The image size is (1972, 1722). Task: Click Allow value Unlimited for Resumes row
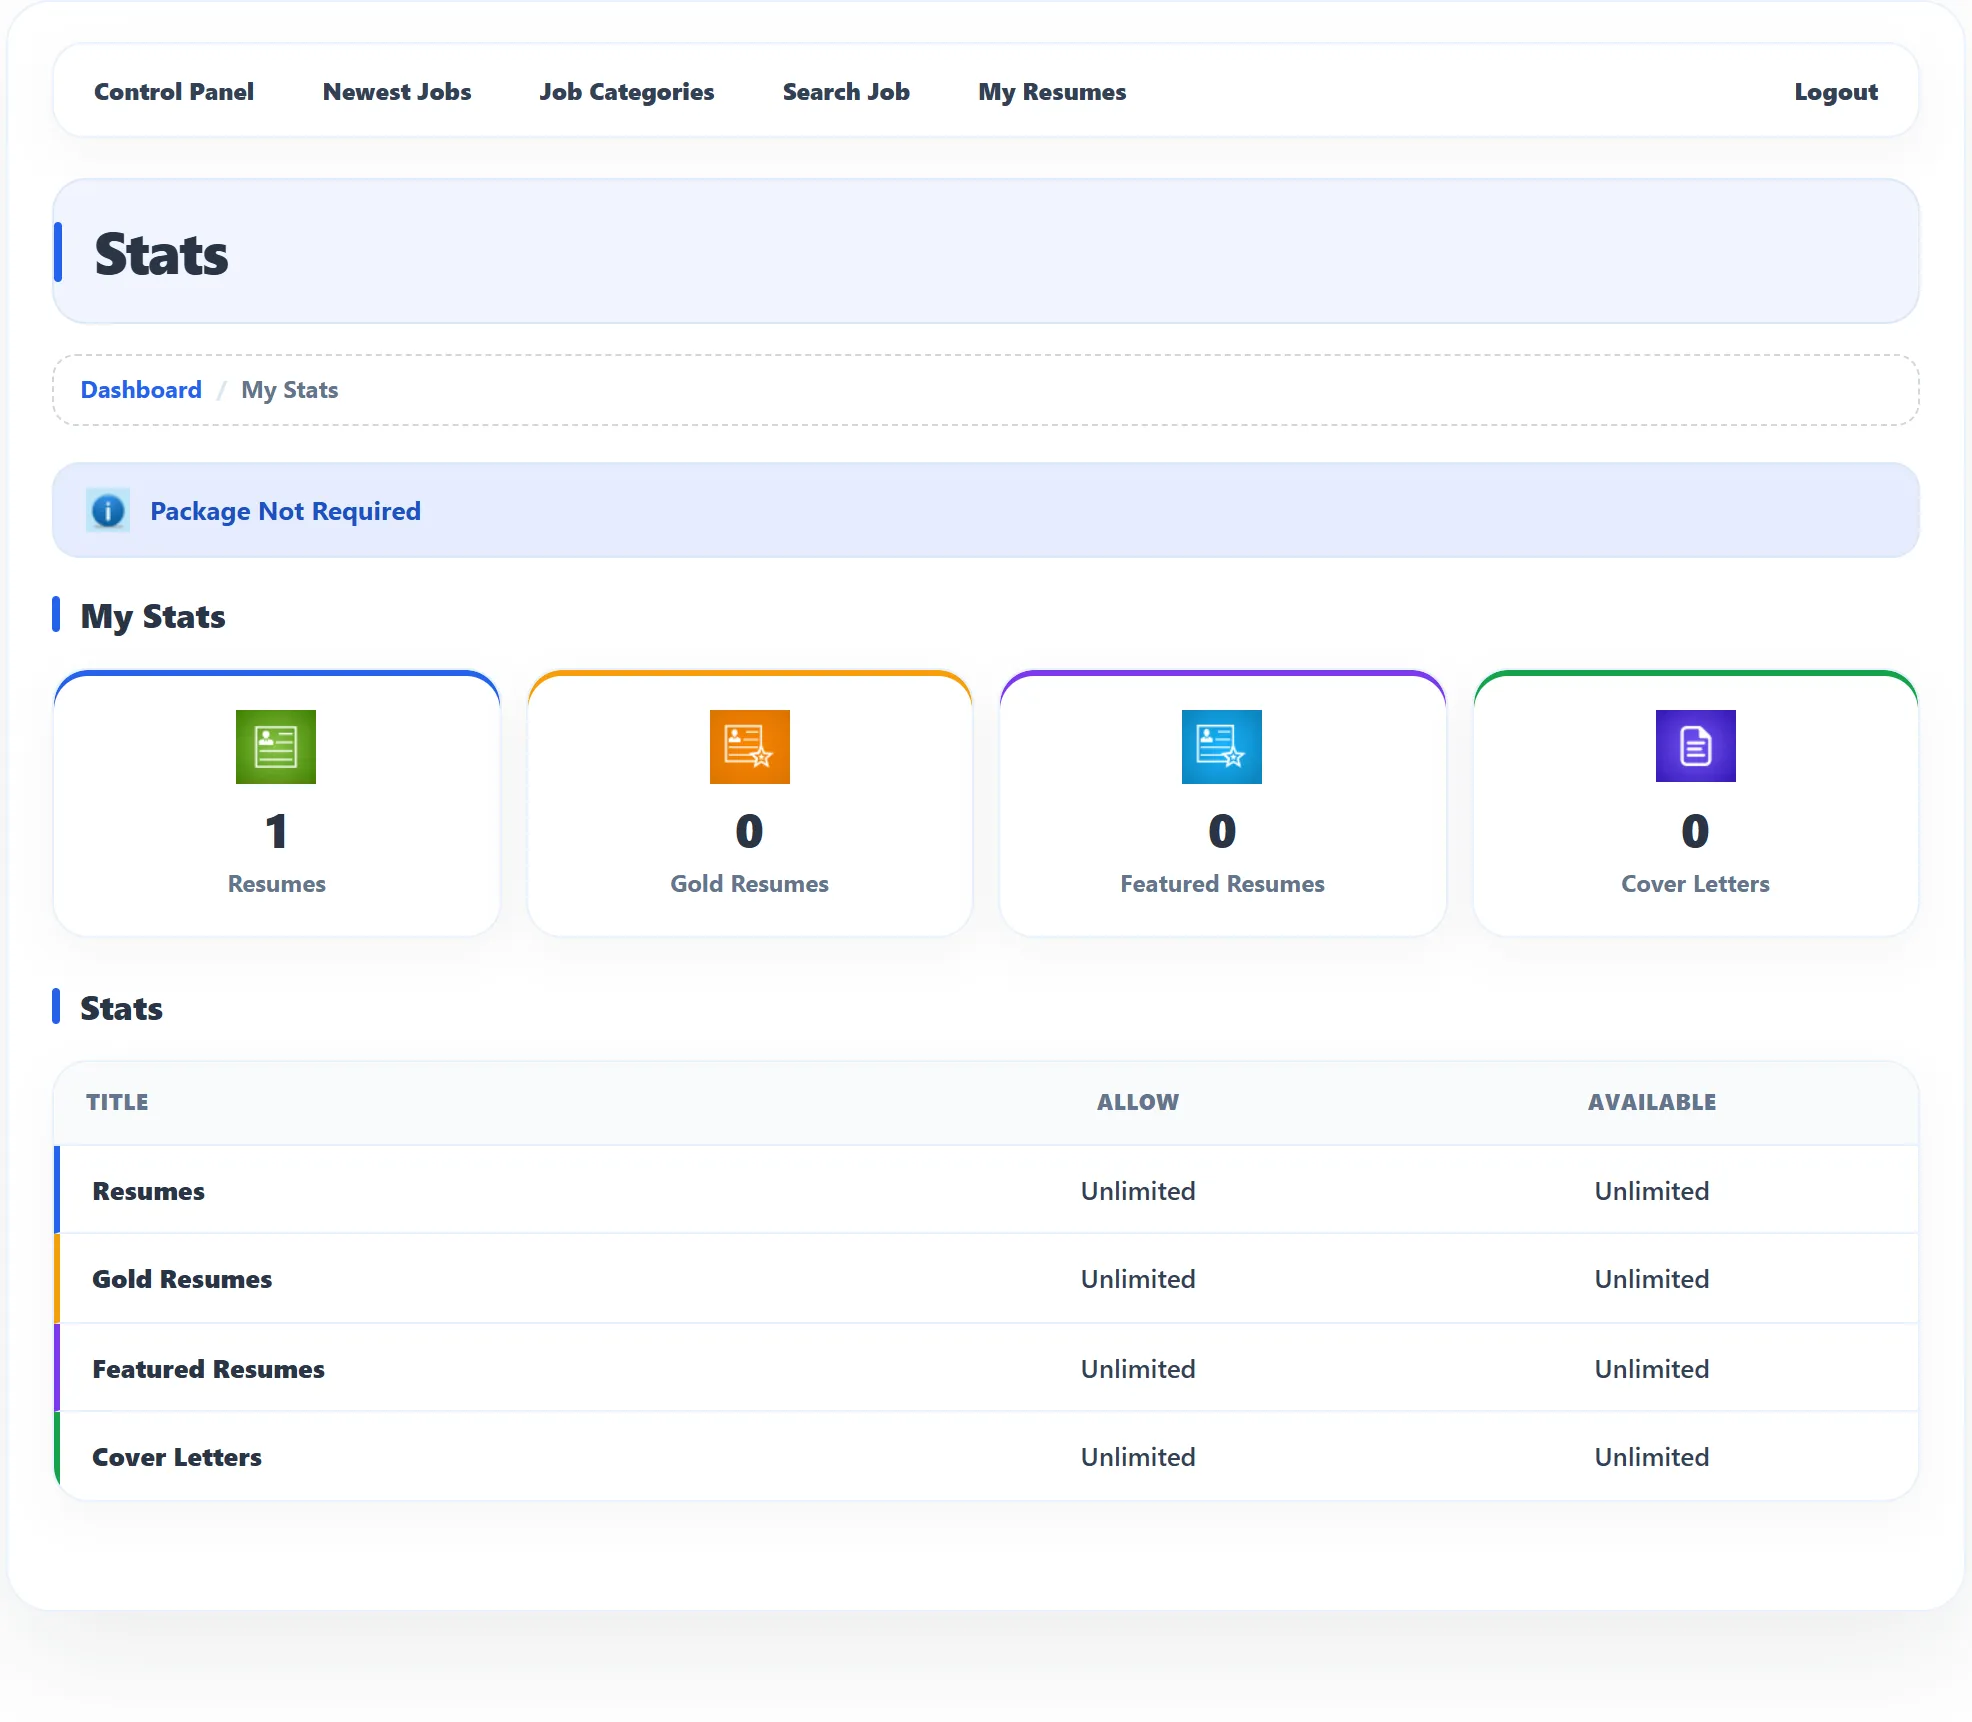[x=1138, y=1191]
